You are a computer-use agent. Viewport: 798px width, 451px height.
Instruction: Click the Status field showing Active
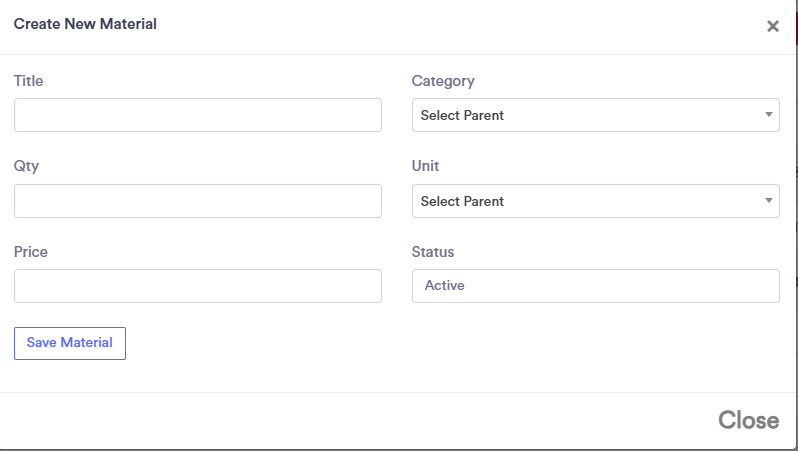(595, 286)
